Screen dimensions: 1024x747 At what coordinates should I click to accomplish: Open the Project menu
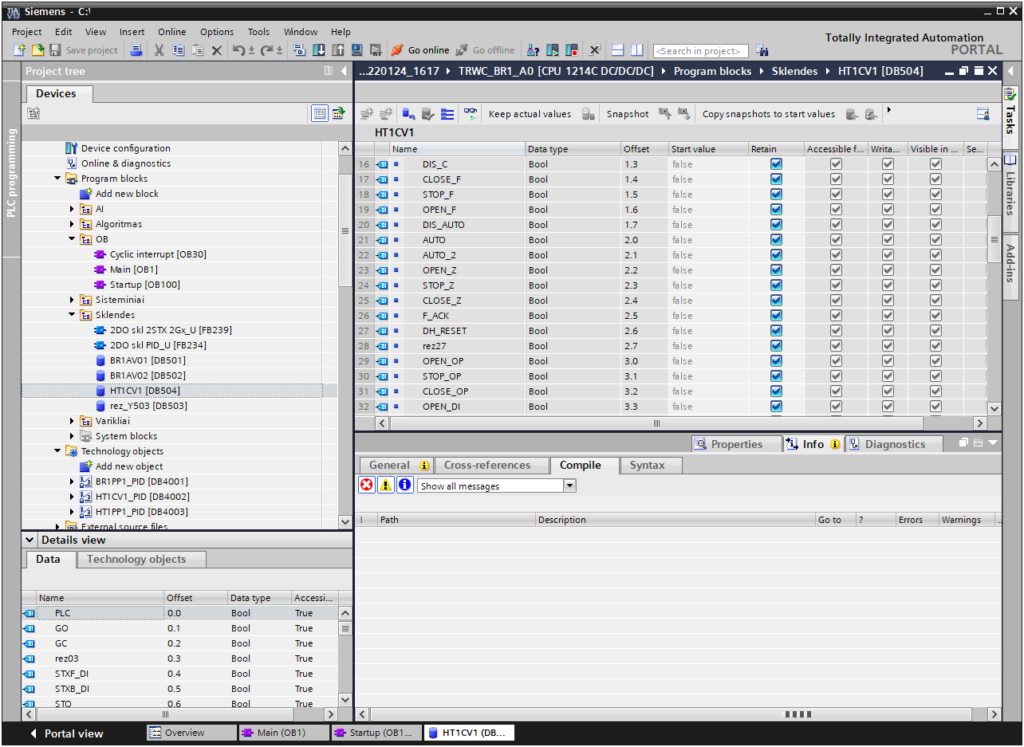tap(27, 31)
